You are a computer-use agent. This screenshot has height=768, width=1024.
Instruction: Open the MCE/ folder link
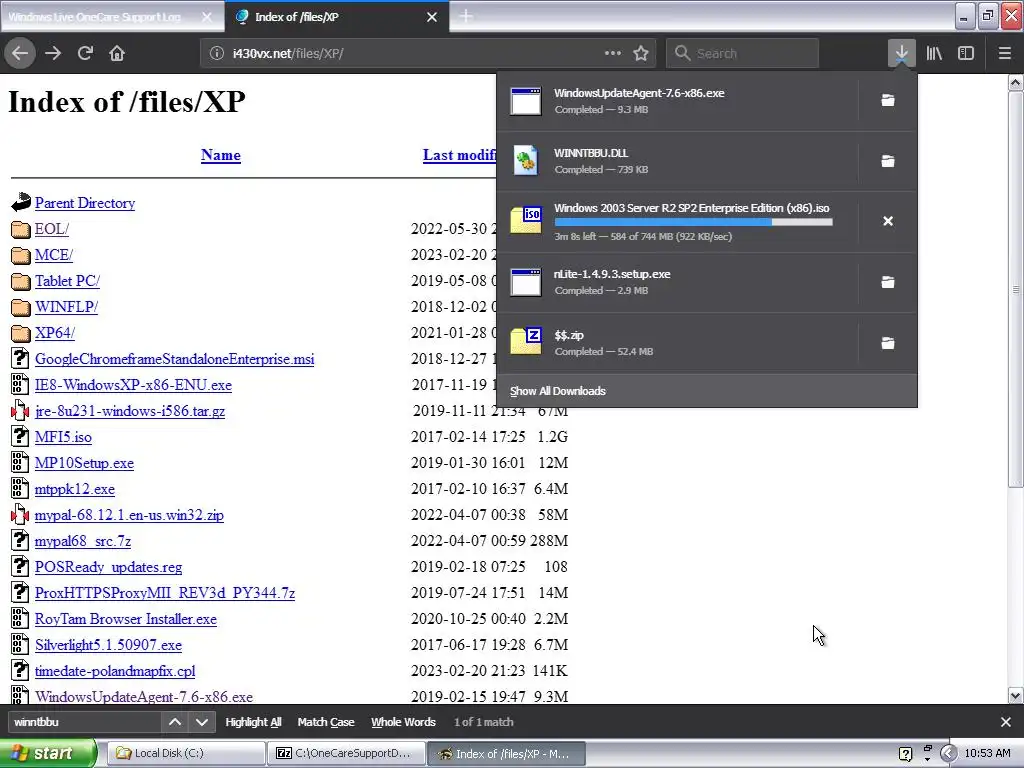click(54, 255)
